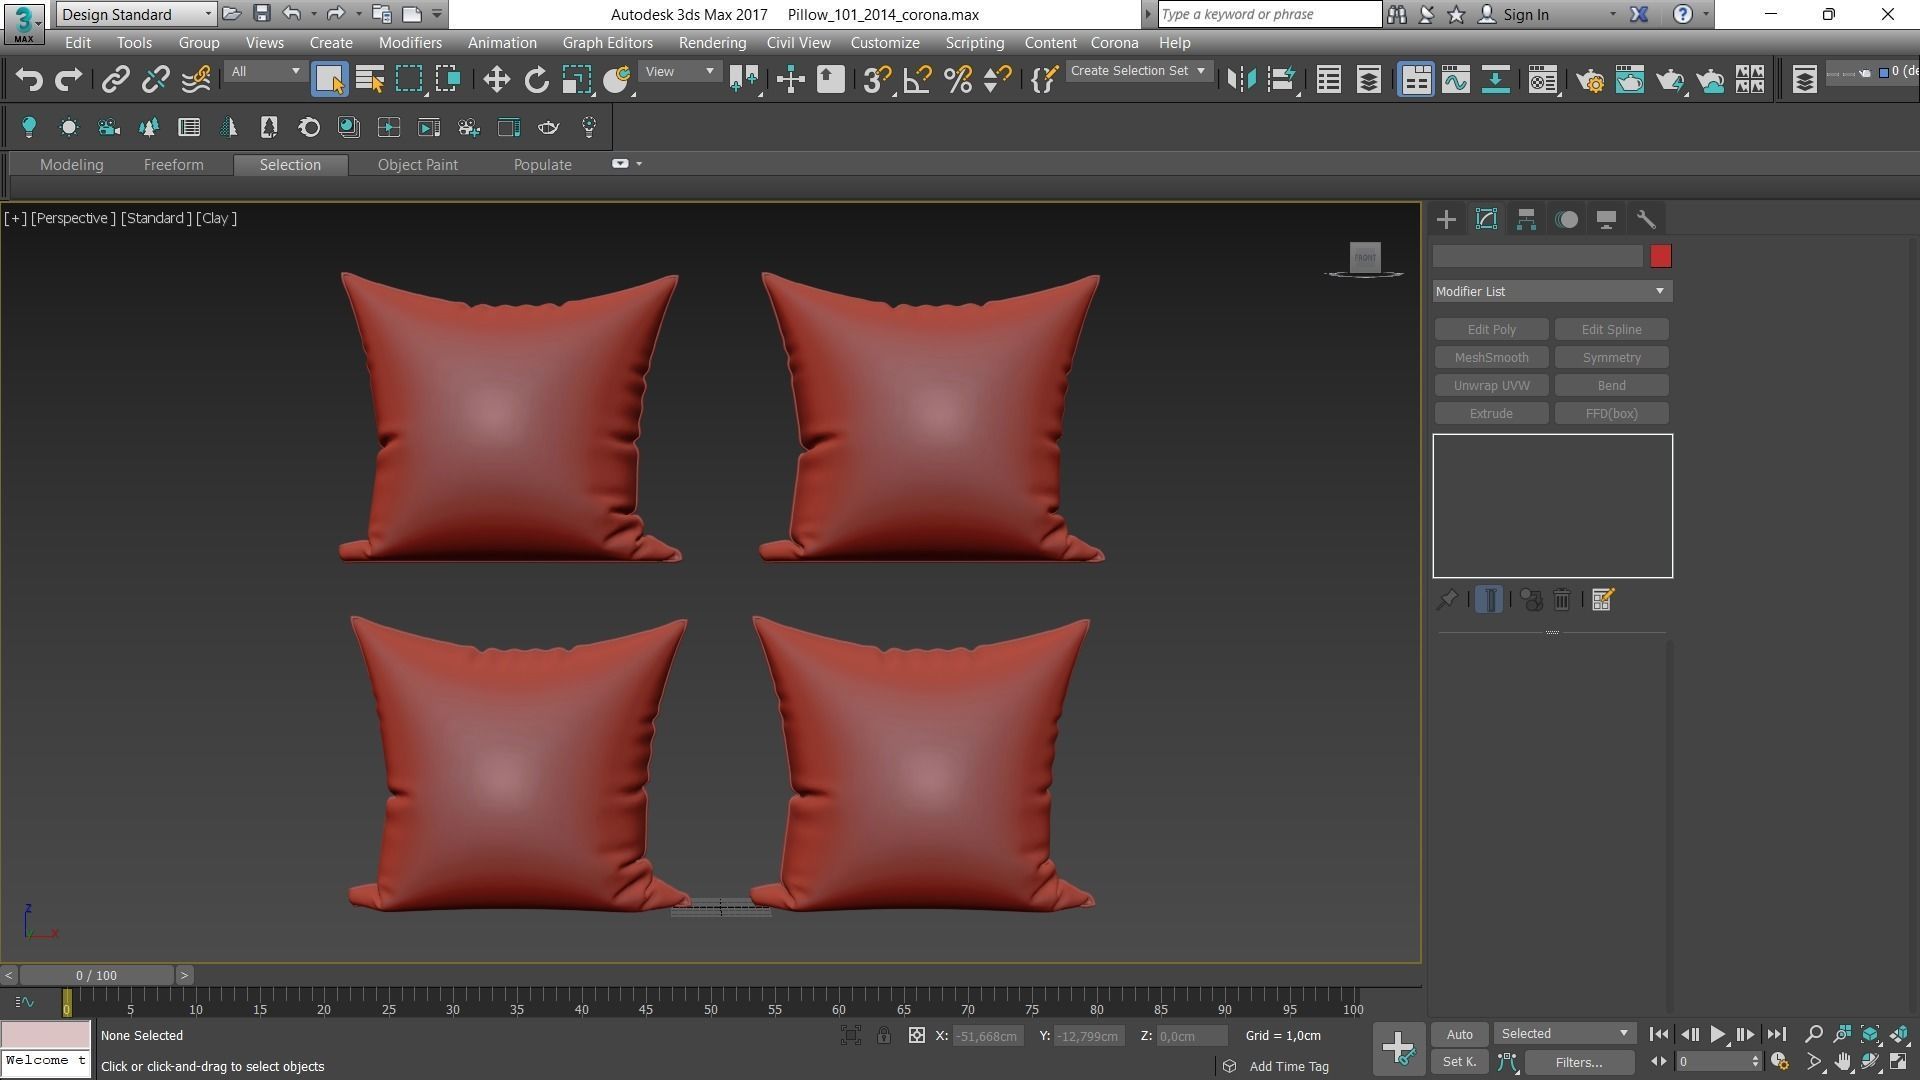This screenshot has height=1080, width=1920.
Task: Open the Curve Editor icon
Action: 1456,79
